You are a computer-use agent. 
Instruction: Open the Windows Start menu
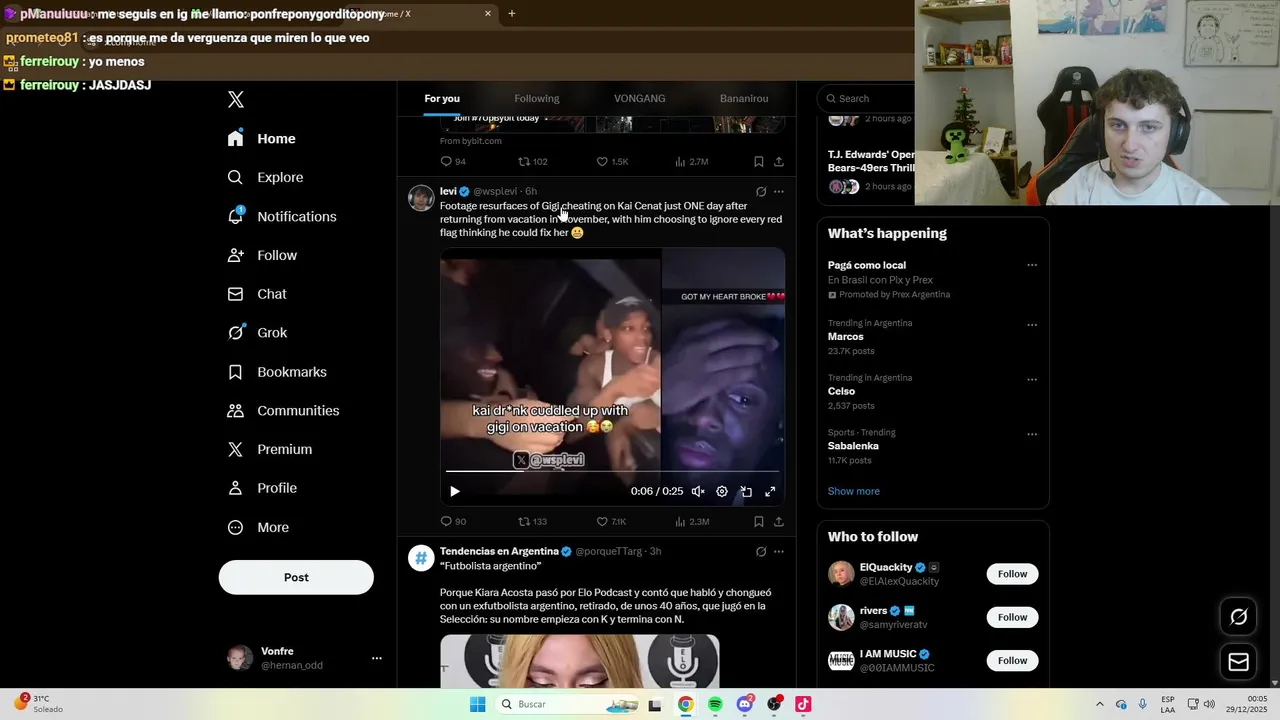tap(478, 704)
